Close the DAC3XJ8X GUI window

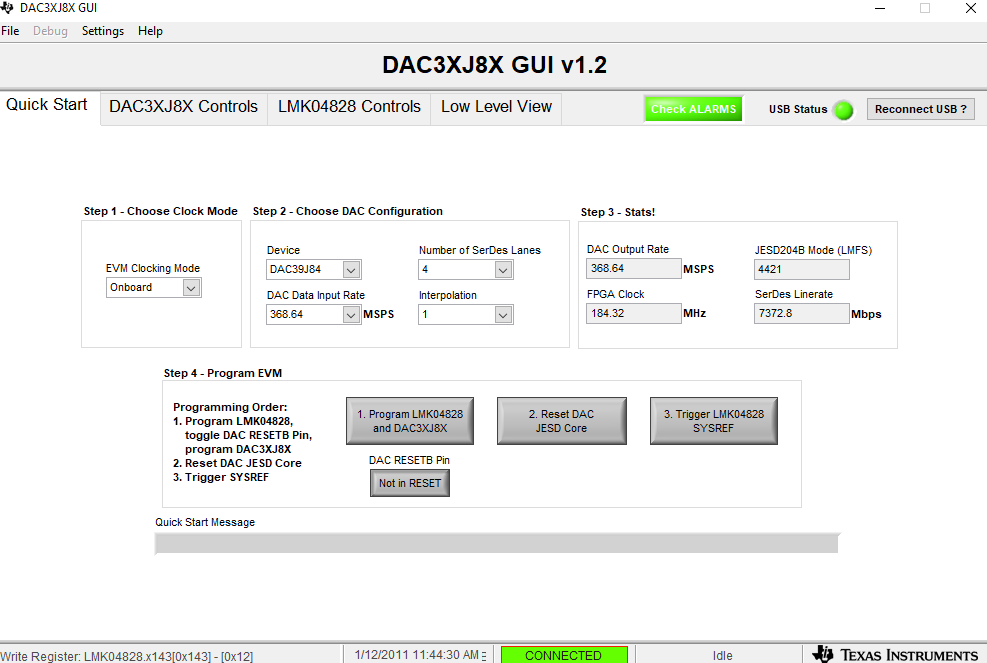pos(971,8)
